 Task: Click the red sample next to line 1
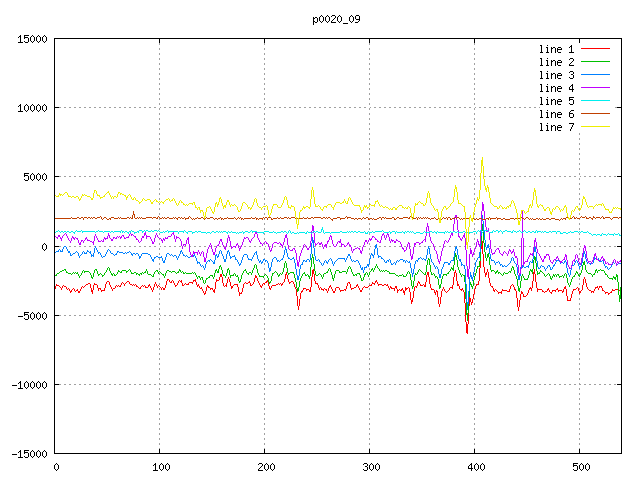tap(595, 49)
